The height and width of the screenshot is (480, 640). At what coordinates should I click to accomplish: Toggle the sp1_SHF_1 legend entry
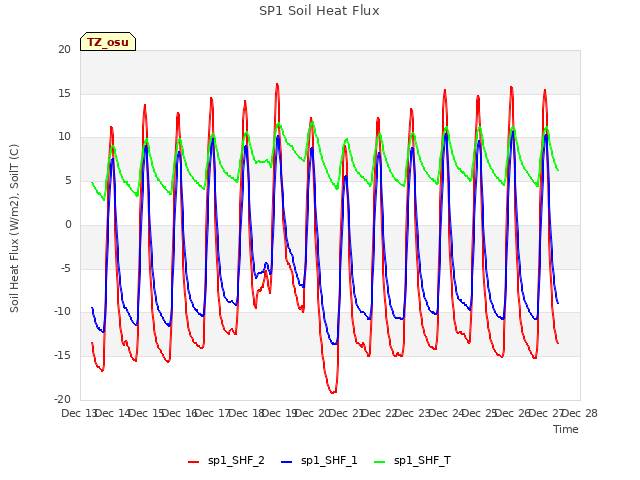pos(319,461)
